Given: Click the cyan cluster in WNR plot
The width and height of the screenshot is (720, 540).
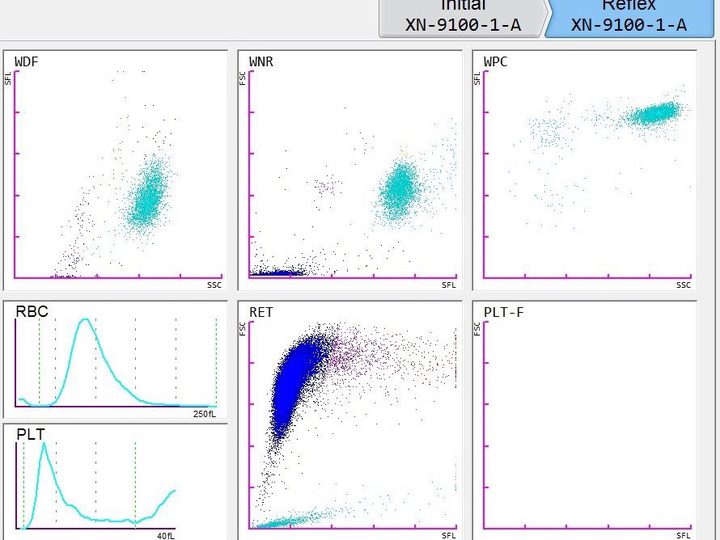Looking at the screenshot, I should 399,188.
